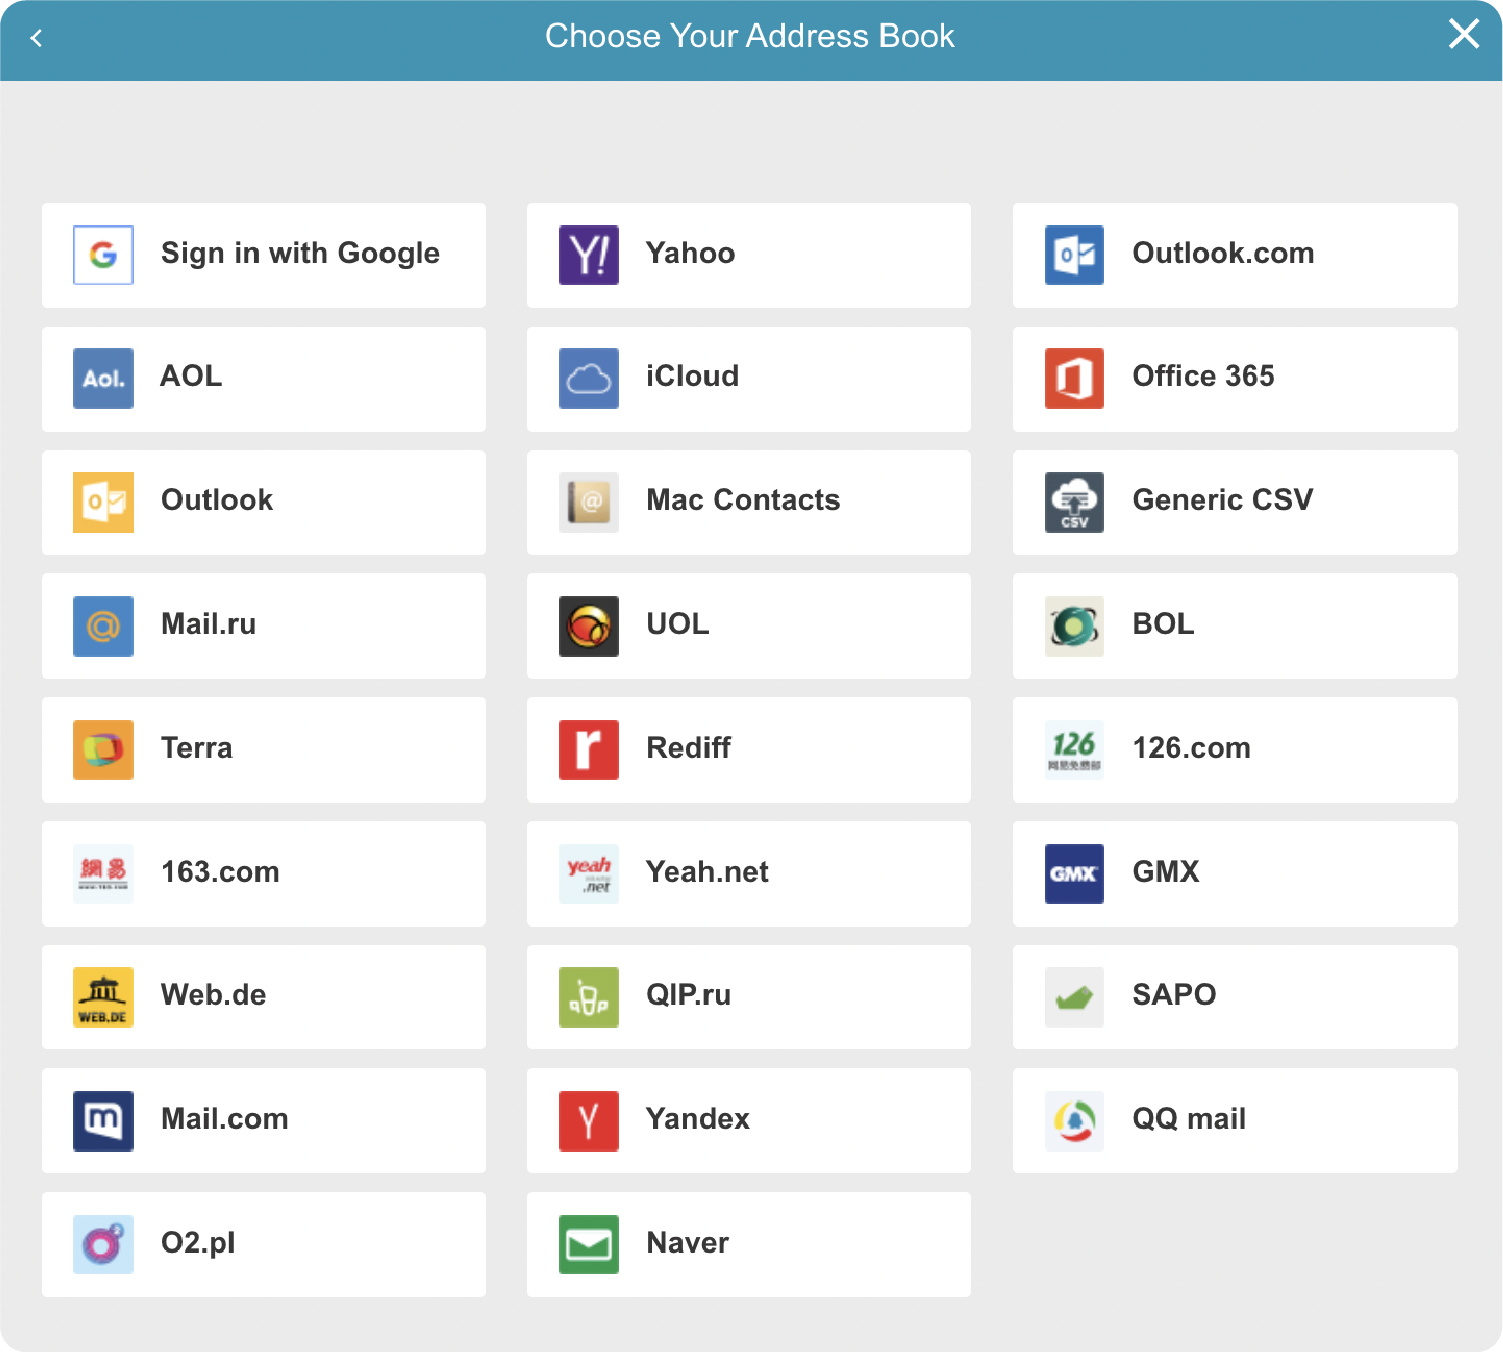Viewport: 1503px width, 1352px height.
Task: Choose the BOL text label
Action: click(x=1163, y=624)
